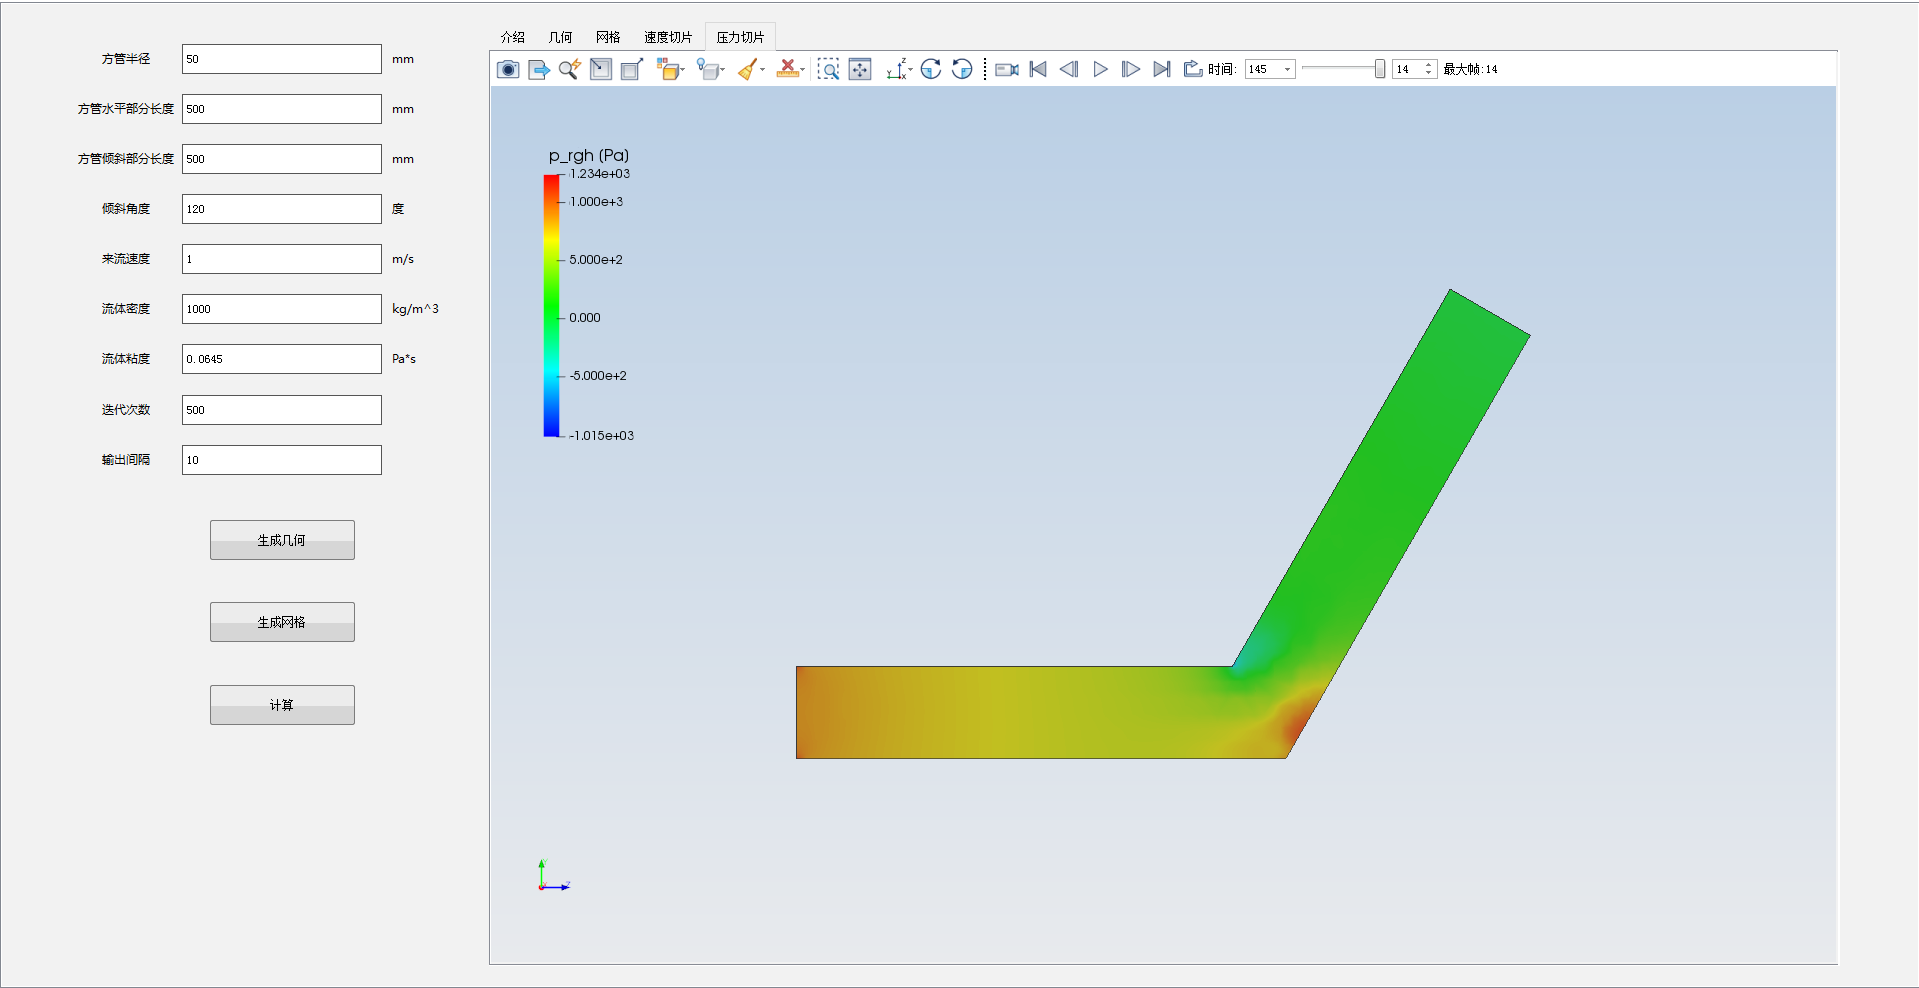
Task: Click the 倾斜角度 input field
Action: 282,209
